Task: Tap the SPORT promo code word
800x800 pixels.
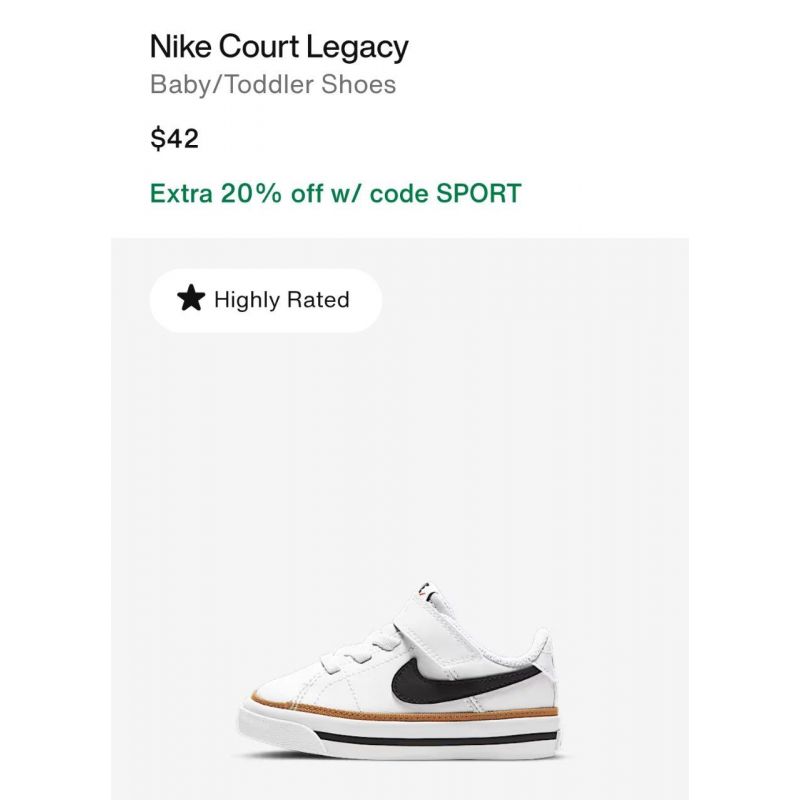Action: pyautogui.click(x=479, y=193)
